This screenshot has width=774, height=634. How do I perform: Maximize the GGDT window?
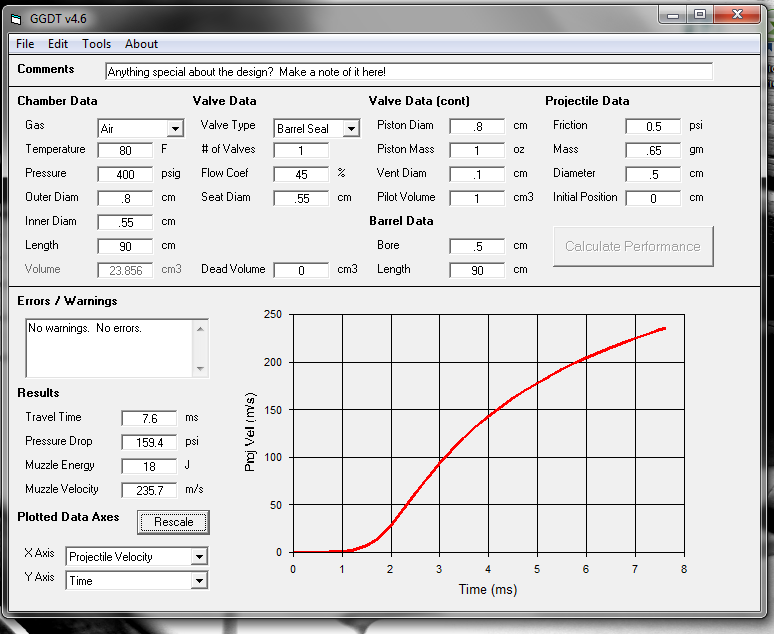pyautogui.click(x=700, y=14)
